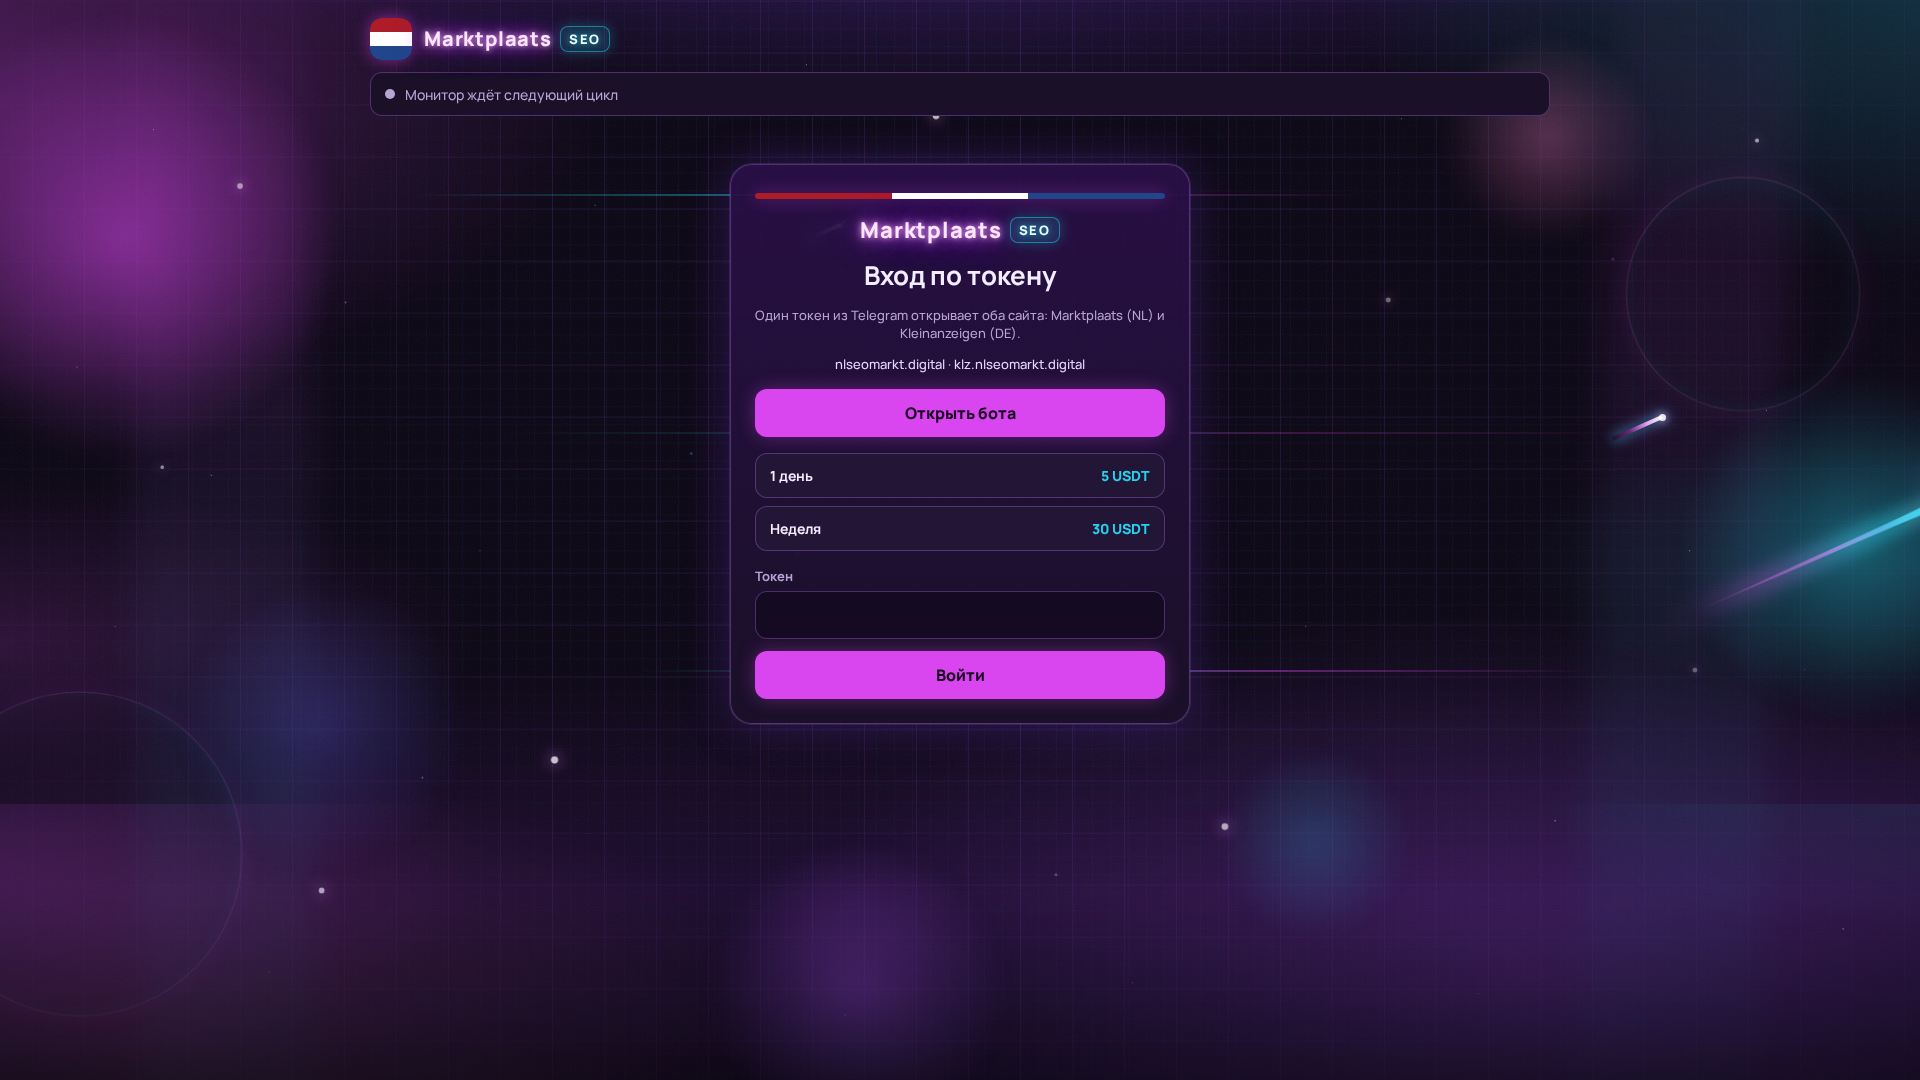This screenshot has width=1920, height=1080.
Task: Click the 'Войти' login button
Action: coord(960,675)
